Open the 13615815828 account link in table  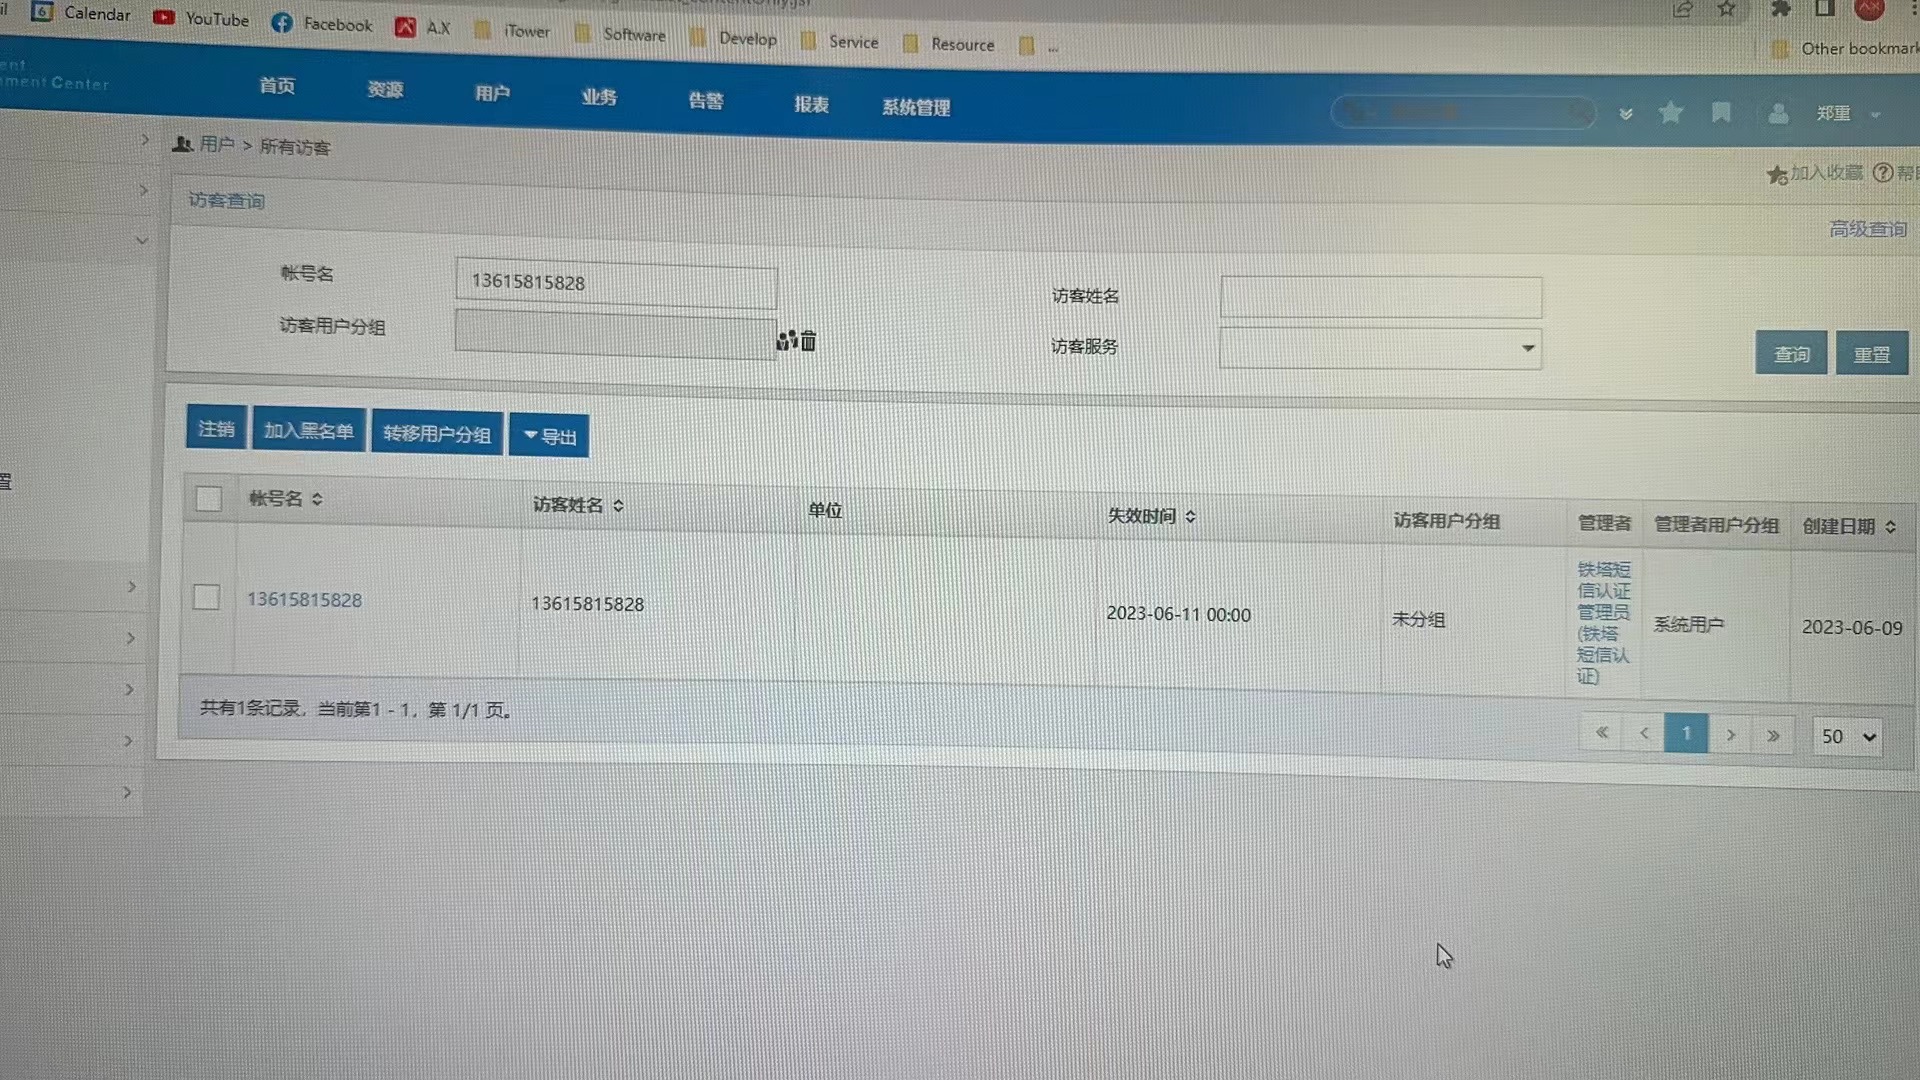coord(305,600)
